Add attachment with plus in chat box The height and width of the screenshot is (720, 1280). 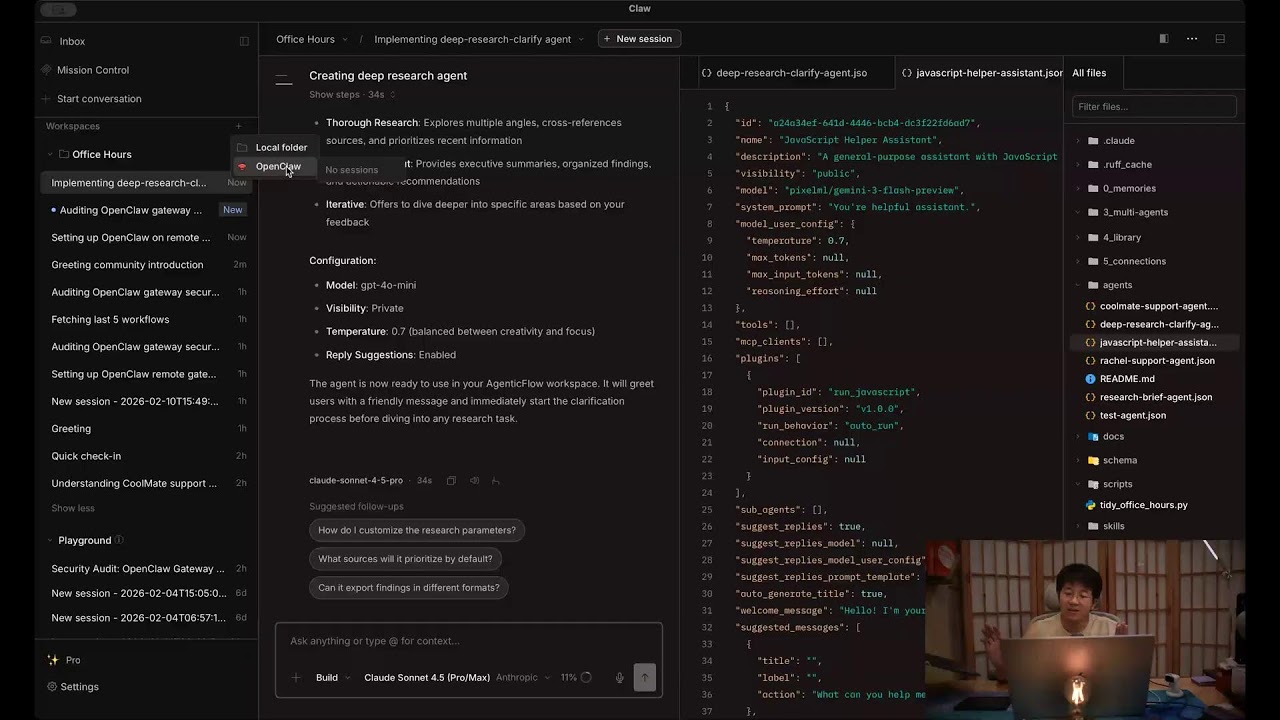click(x=296, y=677)
